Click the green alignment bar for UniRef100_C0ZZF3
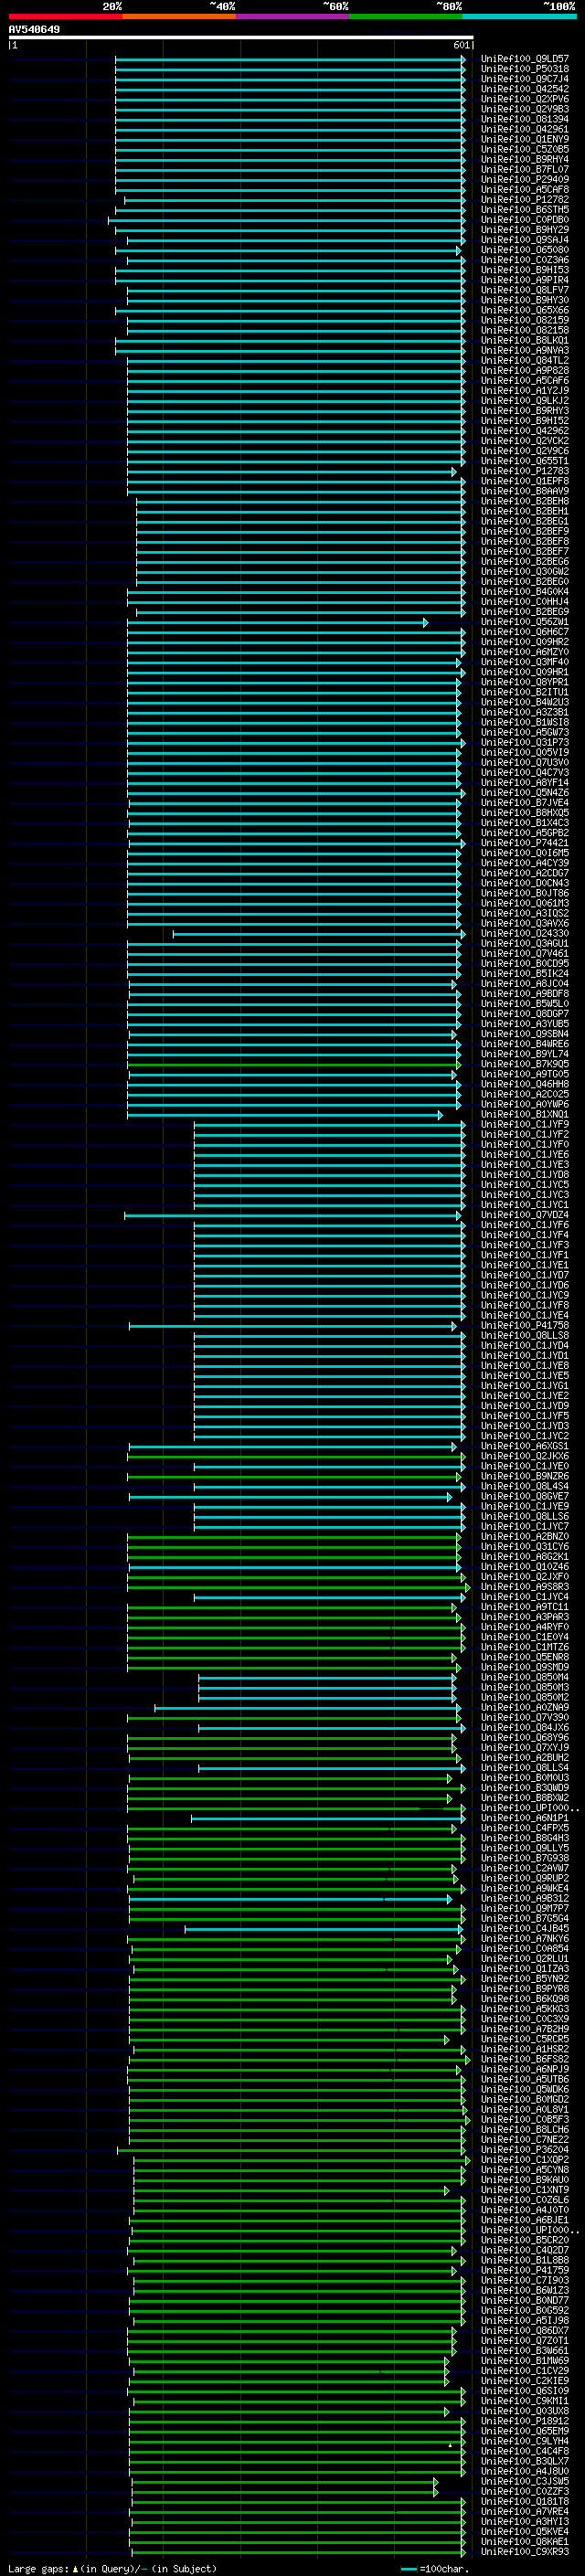585x2576 pixels. click(x=285, y=2491)
